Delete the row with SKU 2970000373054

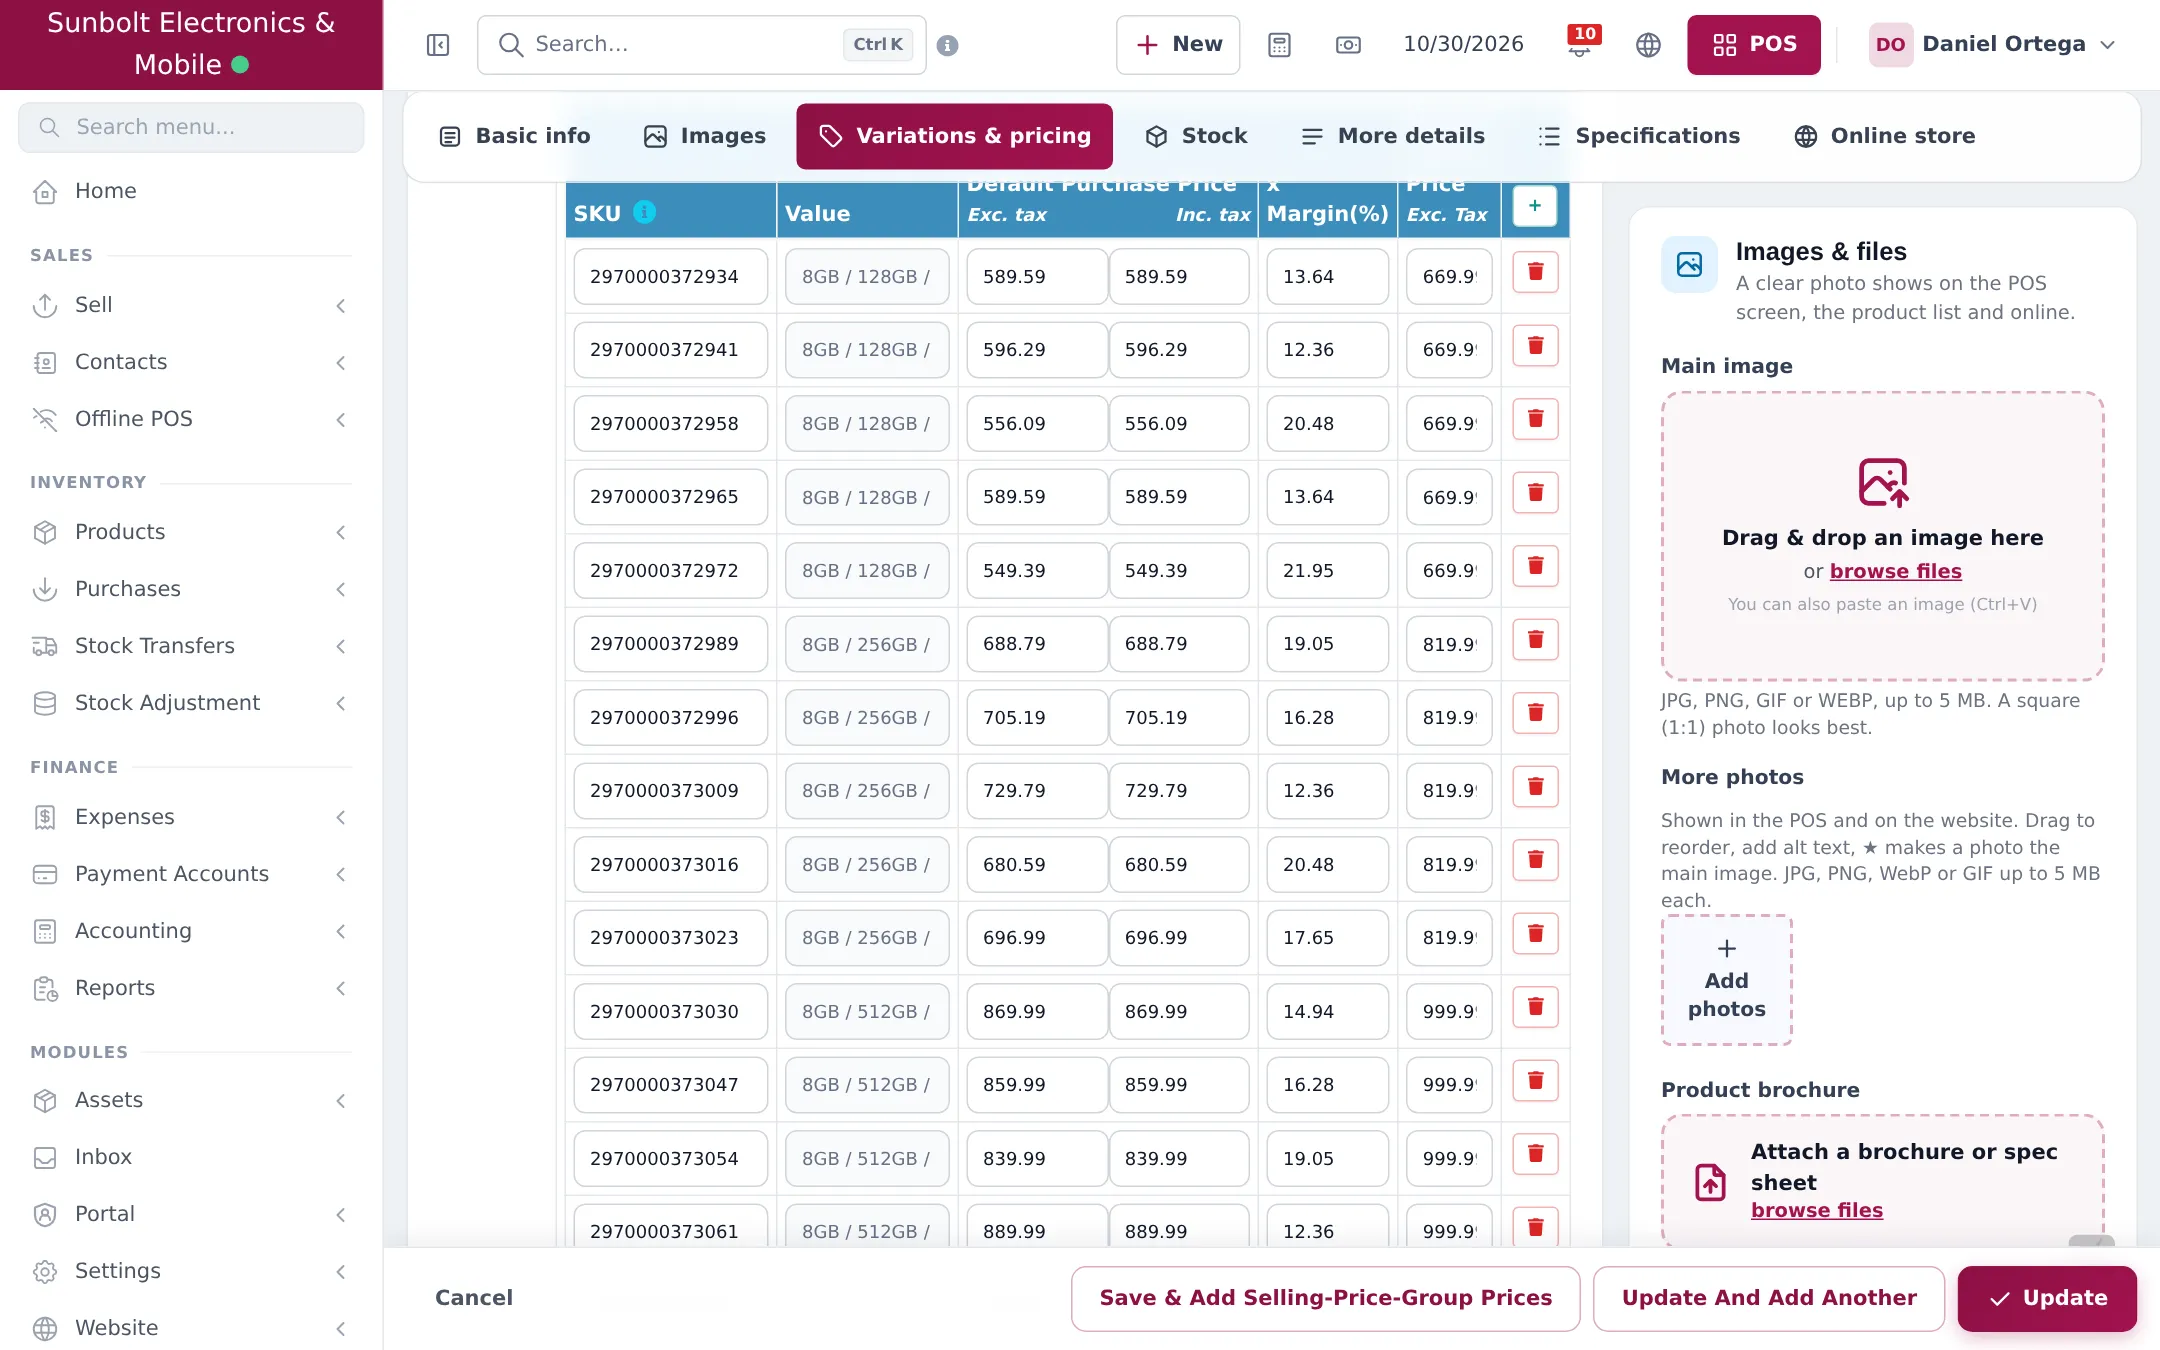coord(1535,1154)
